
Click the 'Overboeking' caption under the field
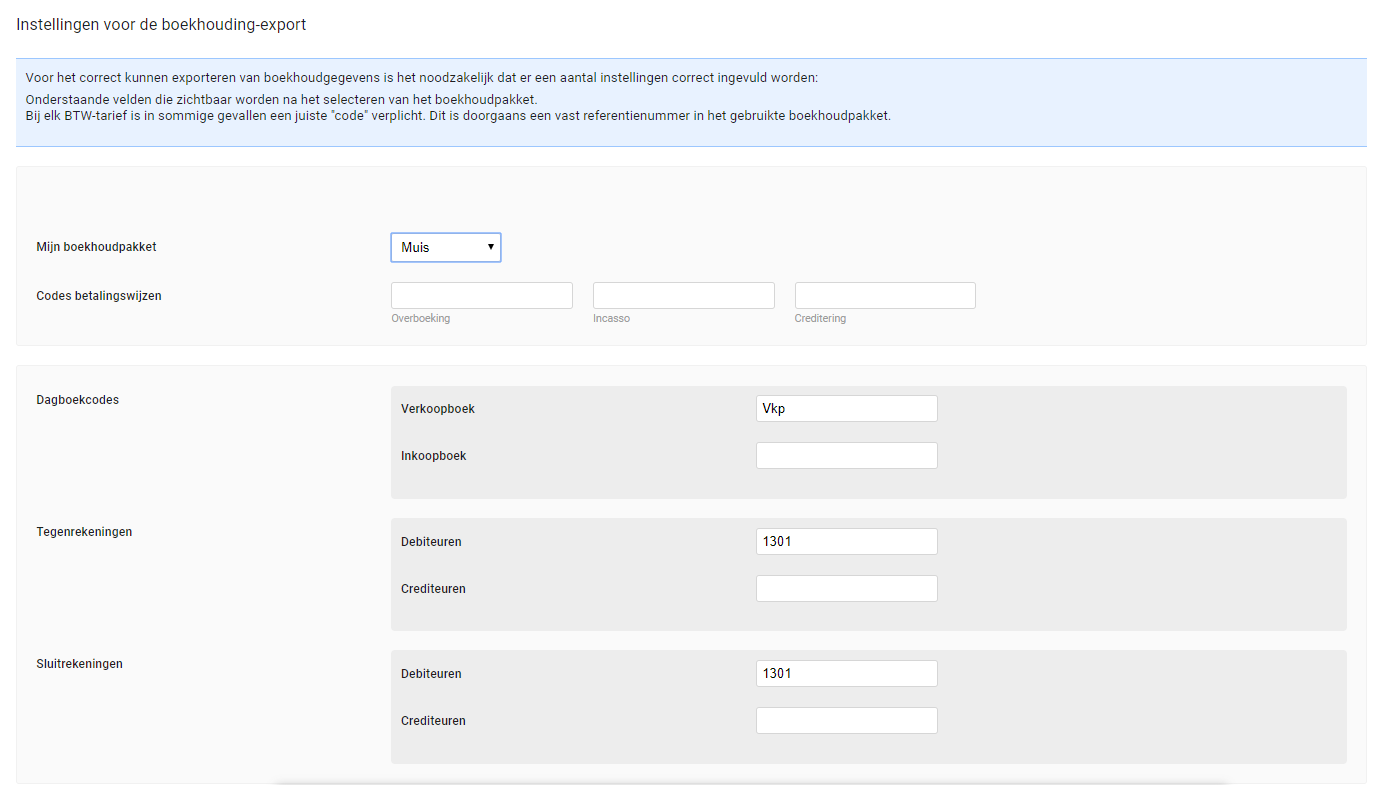tap(421, 318)
